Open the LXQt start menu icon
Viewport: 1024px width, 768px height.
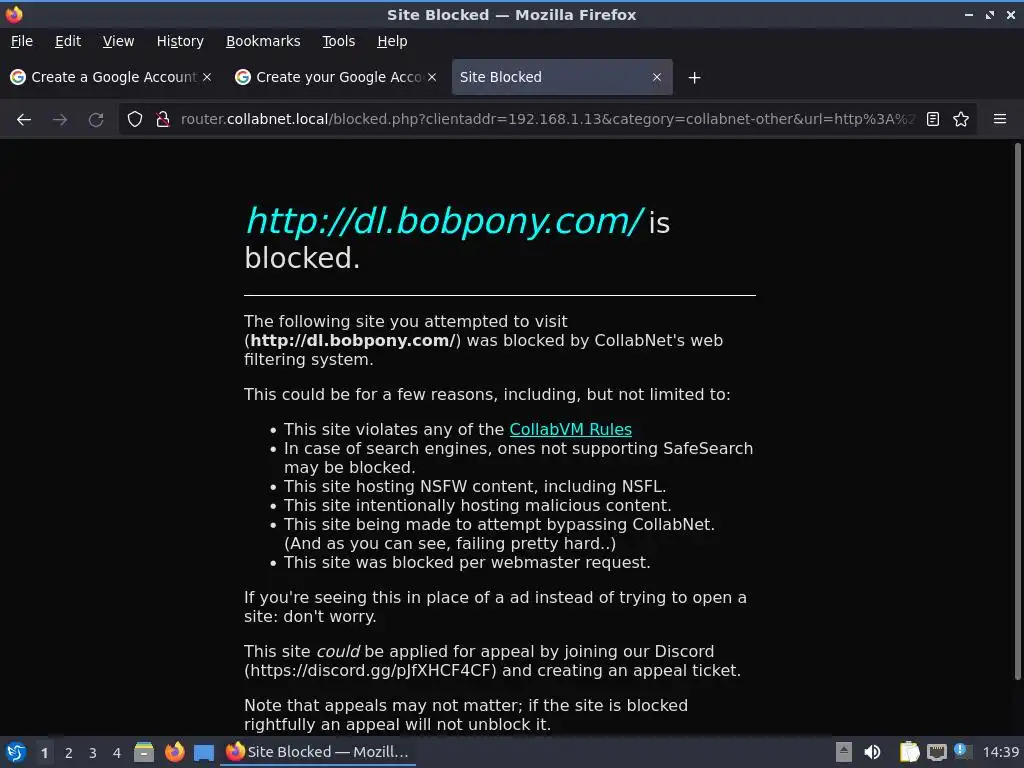16,752
